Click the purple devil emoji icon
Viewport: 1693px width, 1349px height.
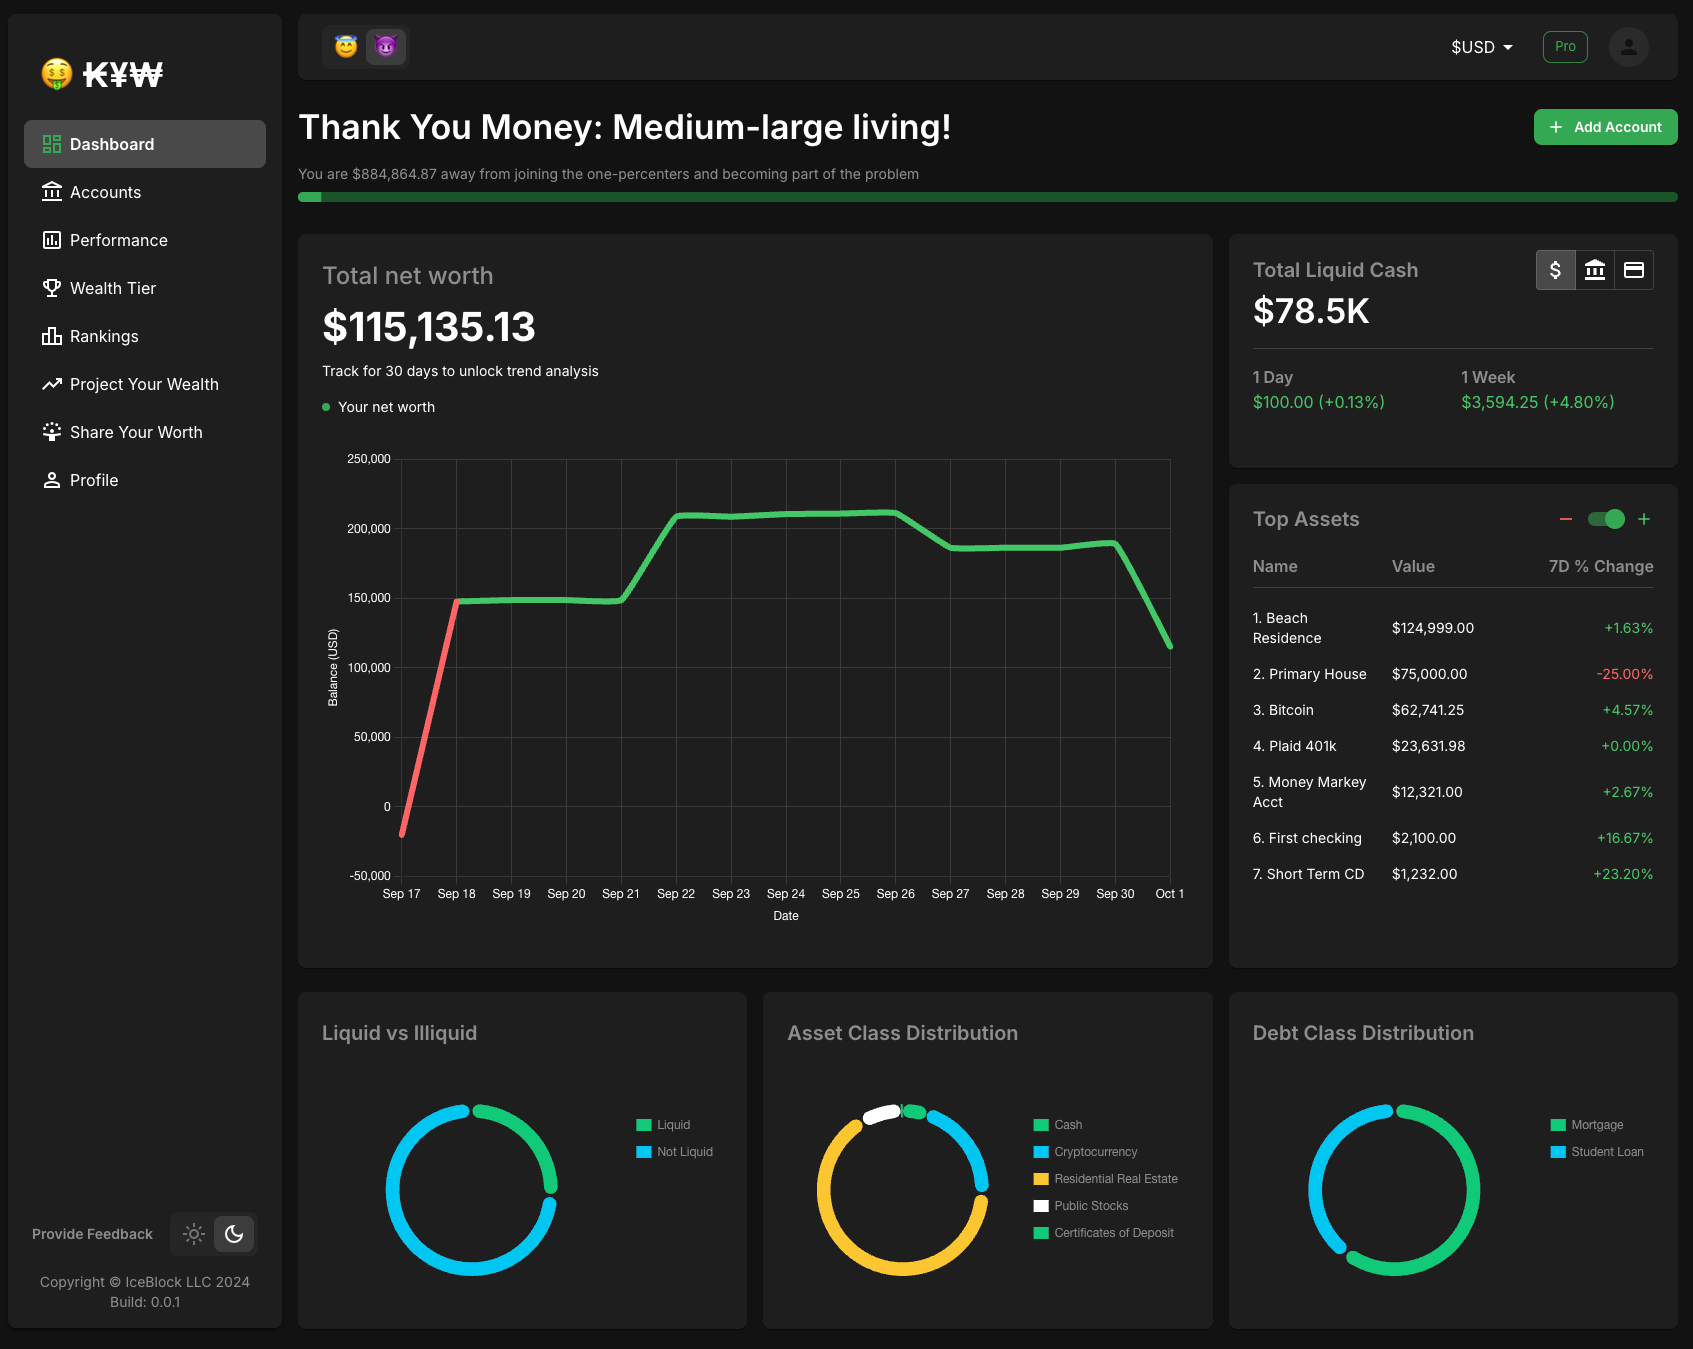[386, 47]
